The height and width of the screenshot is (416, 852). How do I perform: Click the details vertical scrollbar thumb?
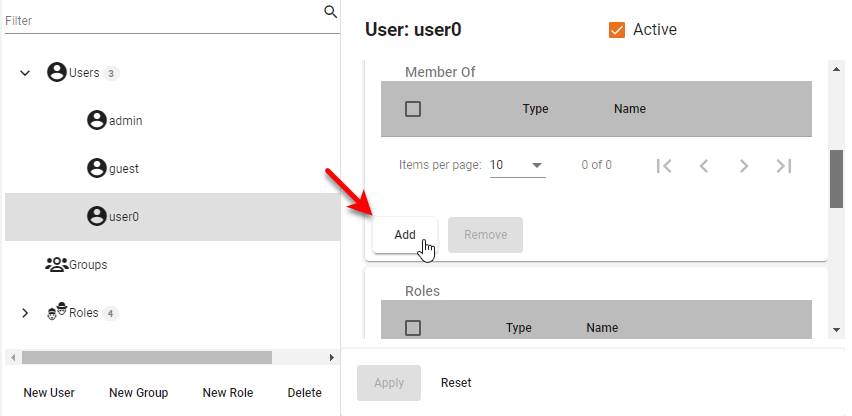[837, 179]
